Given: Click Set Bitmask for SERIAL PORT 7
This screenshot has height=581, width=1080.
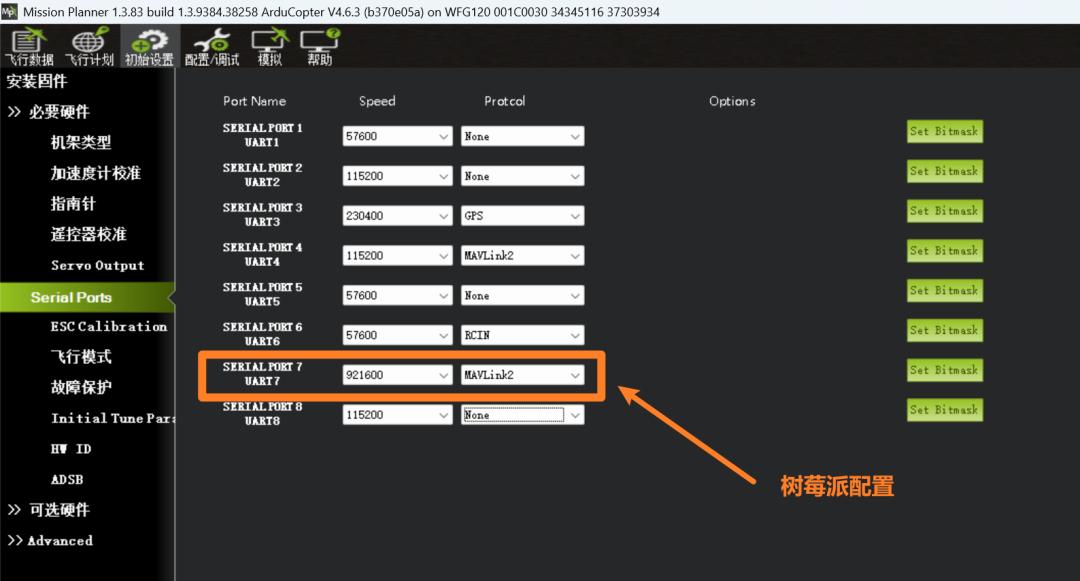Looking at the screenshot, I should [x=944, y=370].
